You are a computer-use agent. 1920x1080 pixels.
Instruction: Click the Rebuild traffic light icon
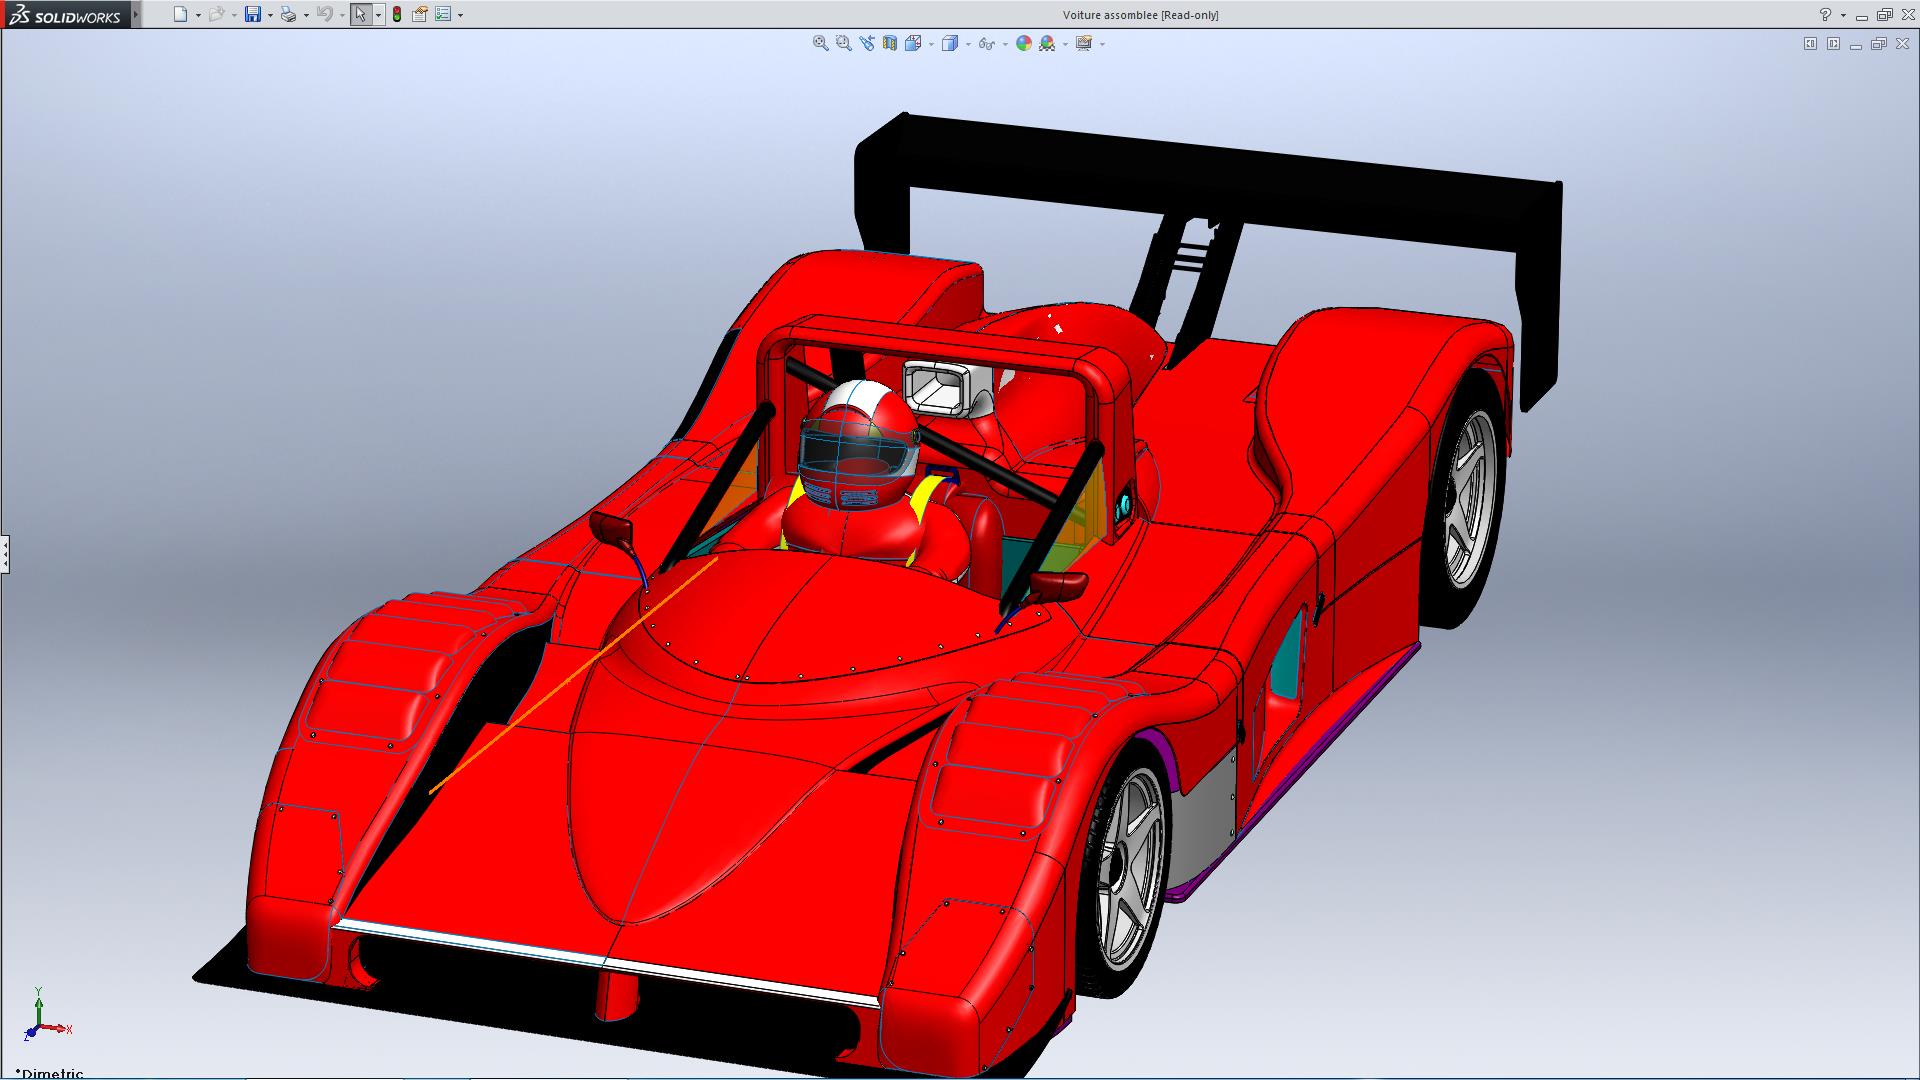pyautogui.click(x=397, y=14)
